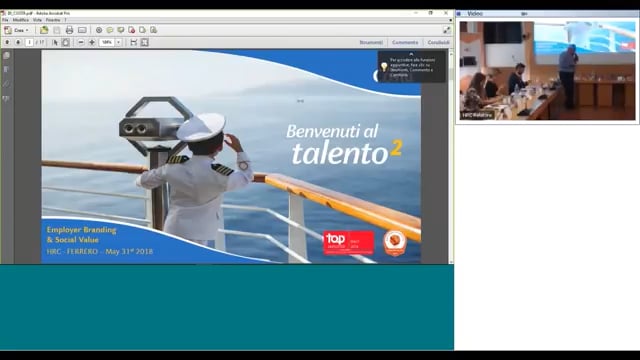640x360 pixels.
Task: Zoom in with the plus button
Action: pyautogui.click(x=92, y=42)
